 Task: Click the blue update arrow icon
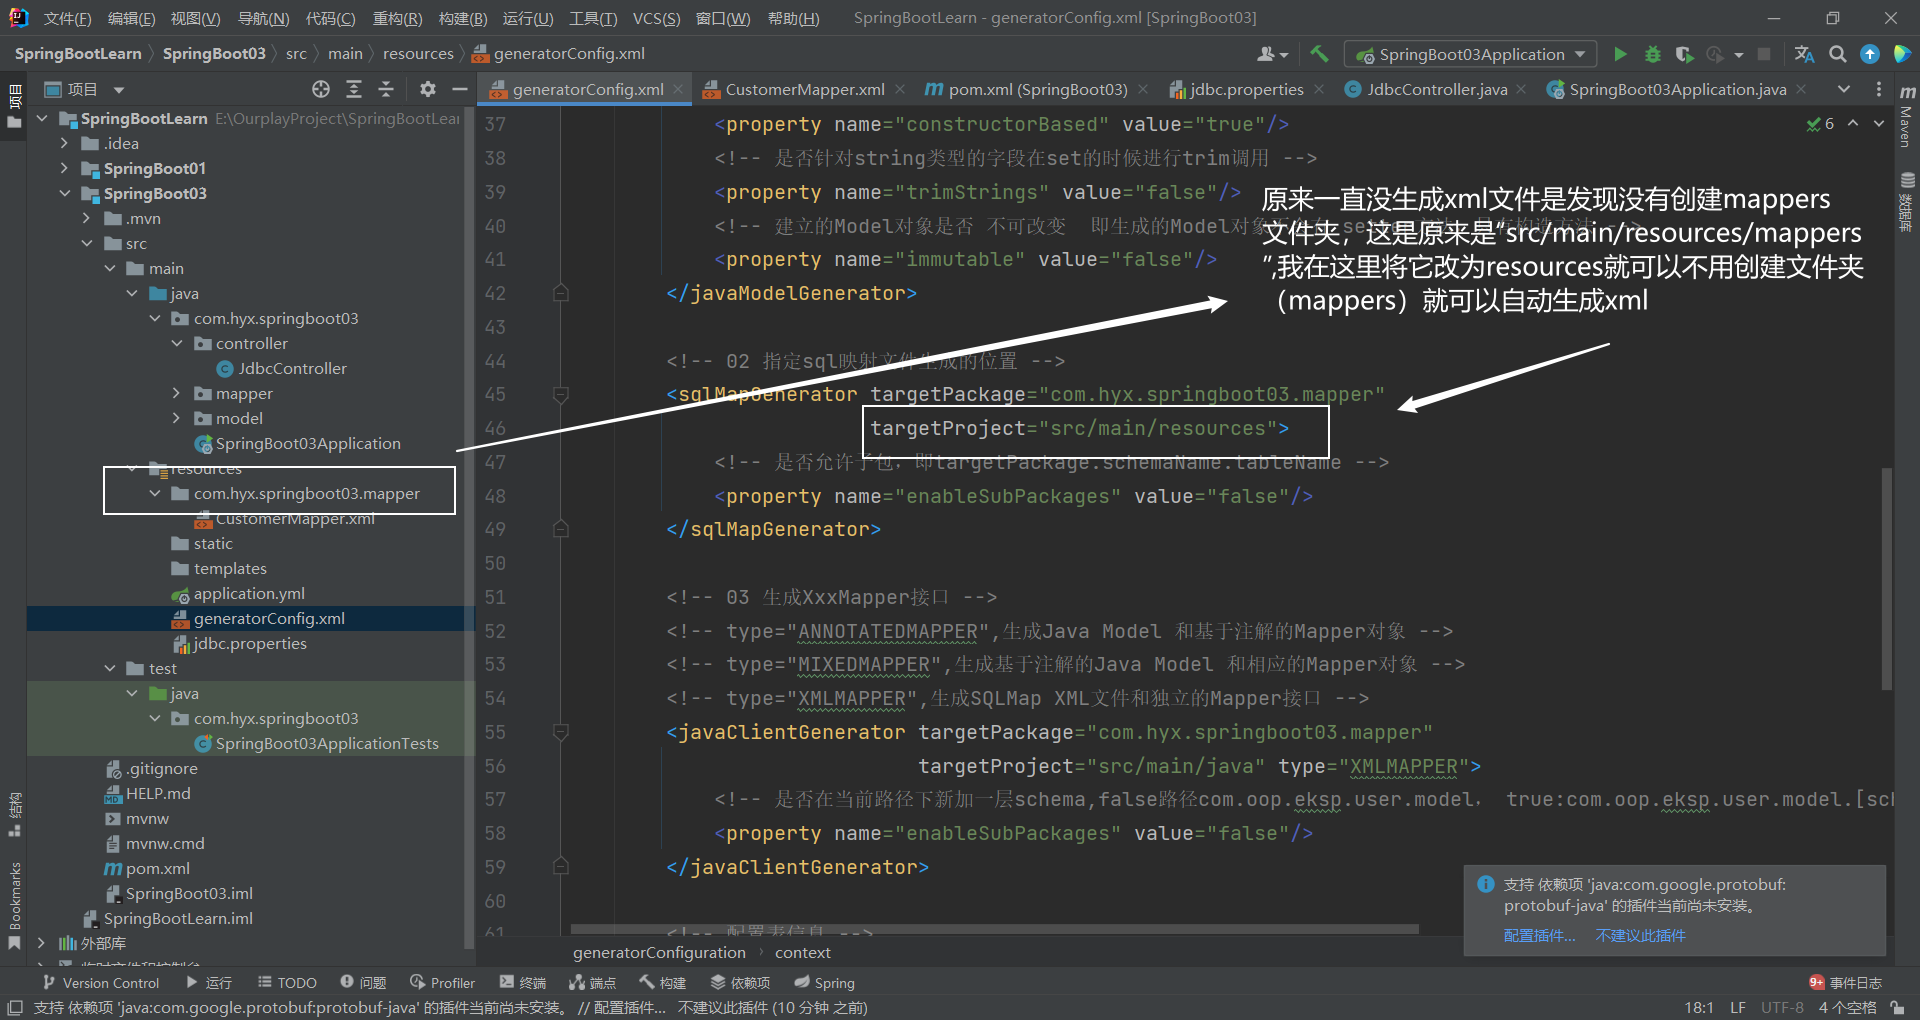coord(1869,54)
